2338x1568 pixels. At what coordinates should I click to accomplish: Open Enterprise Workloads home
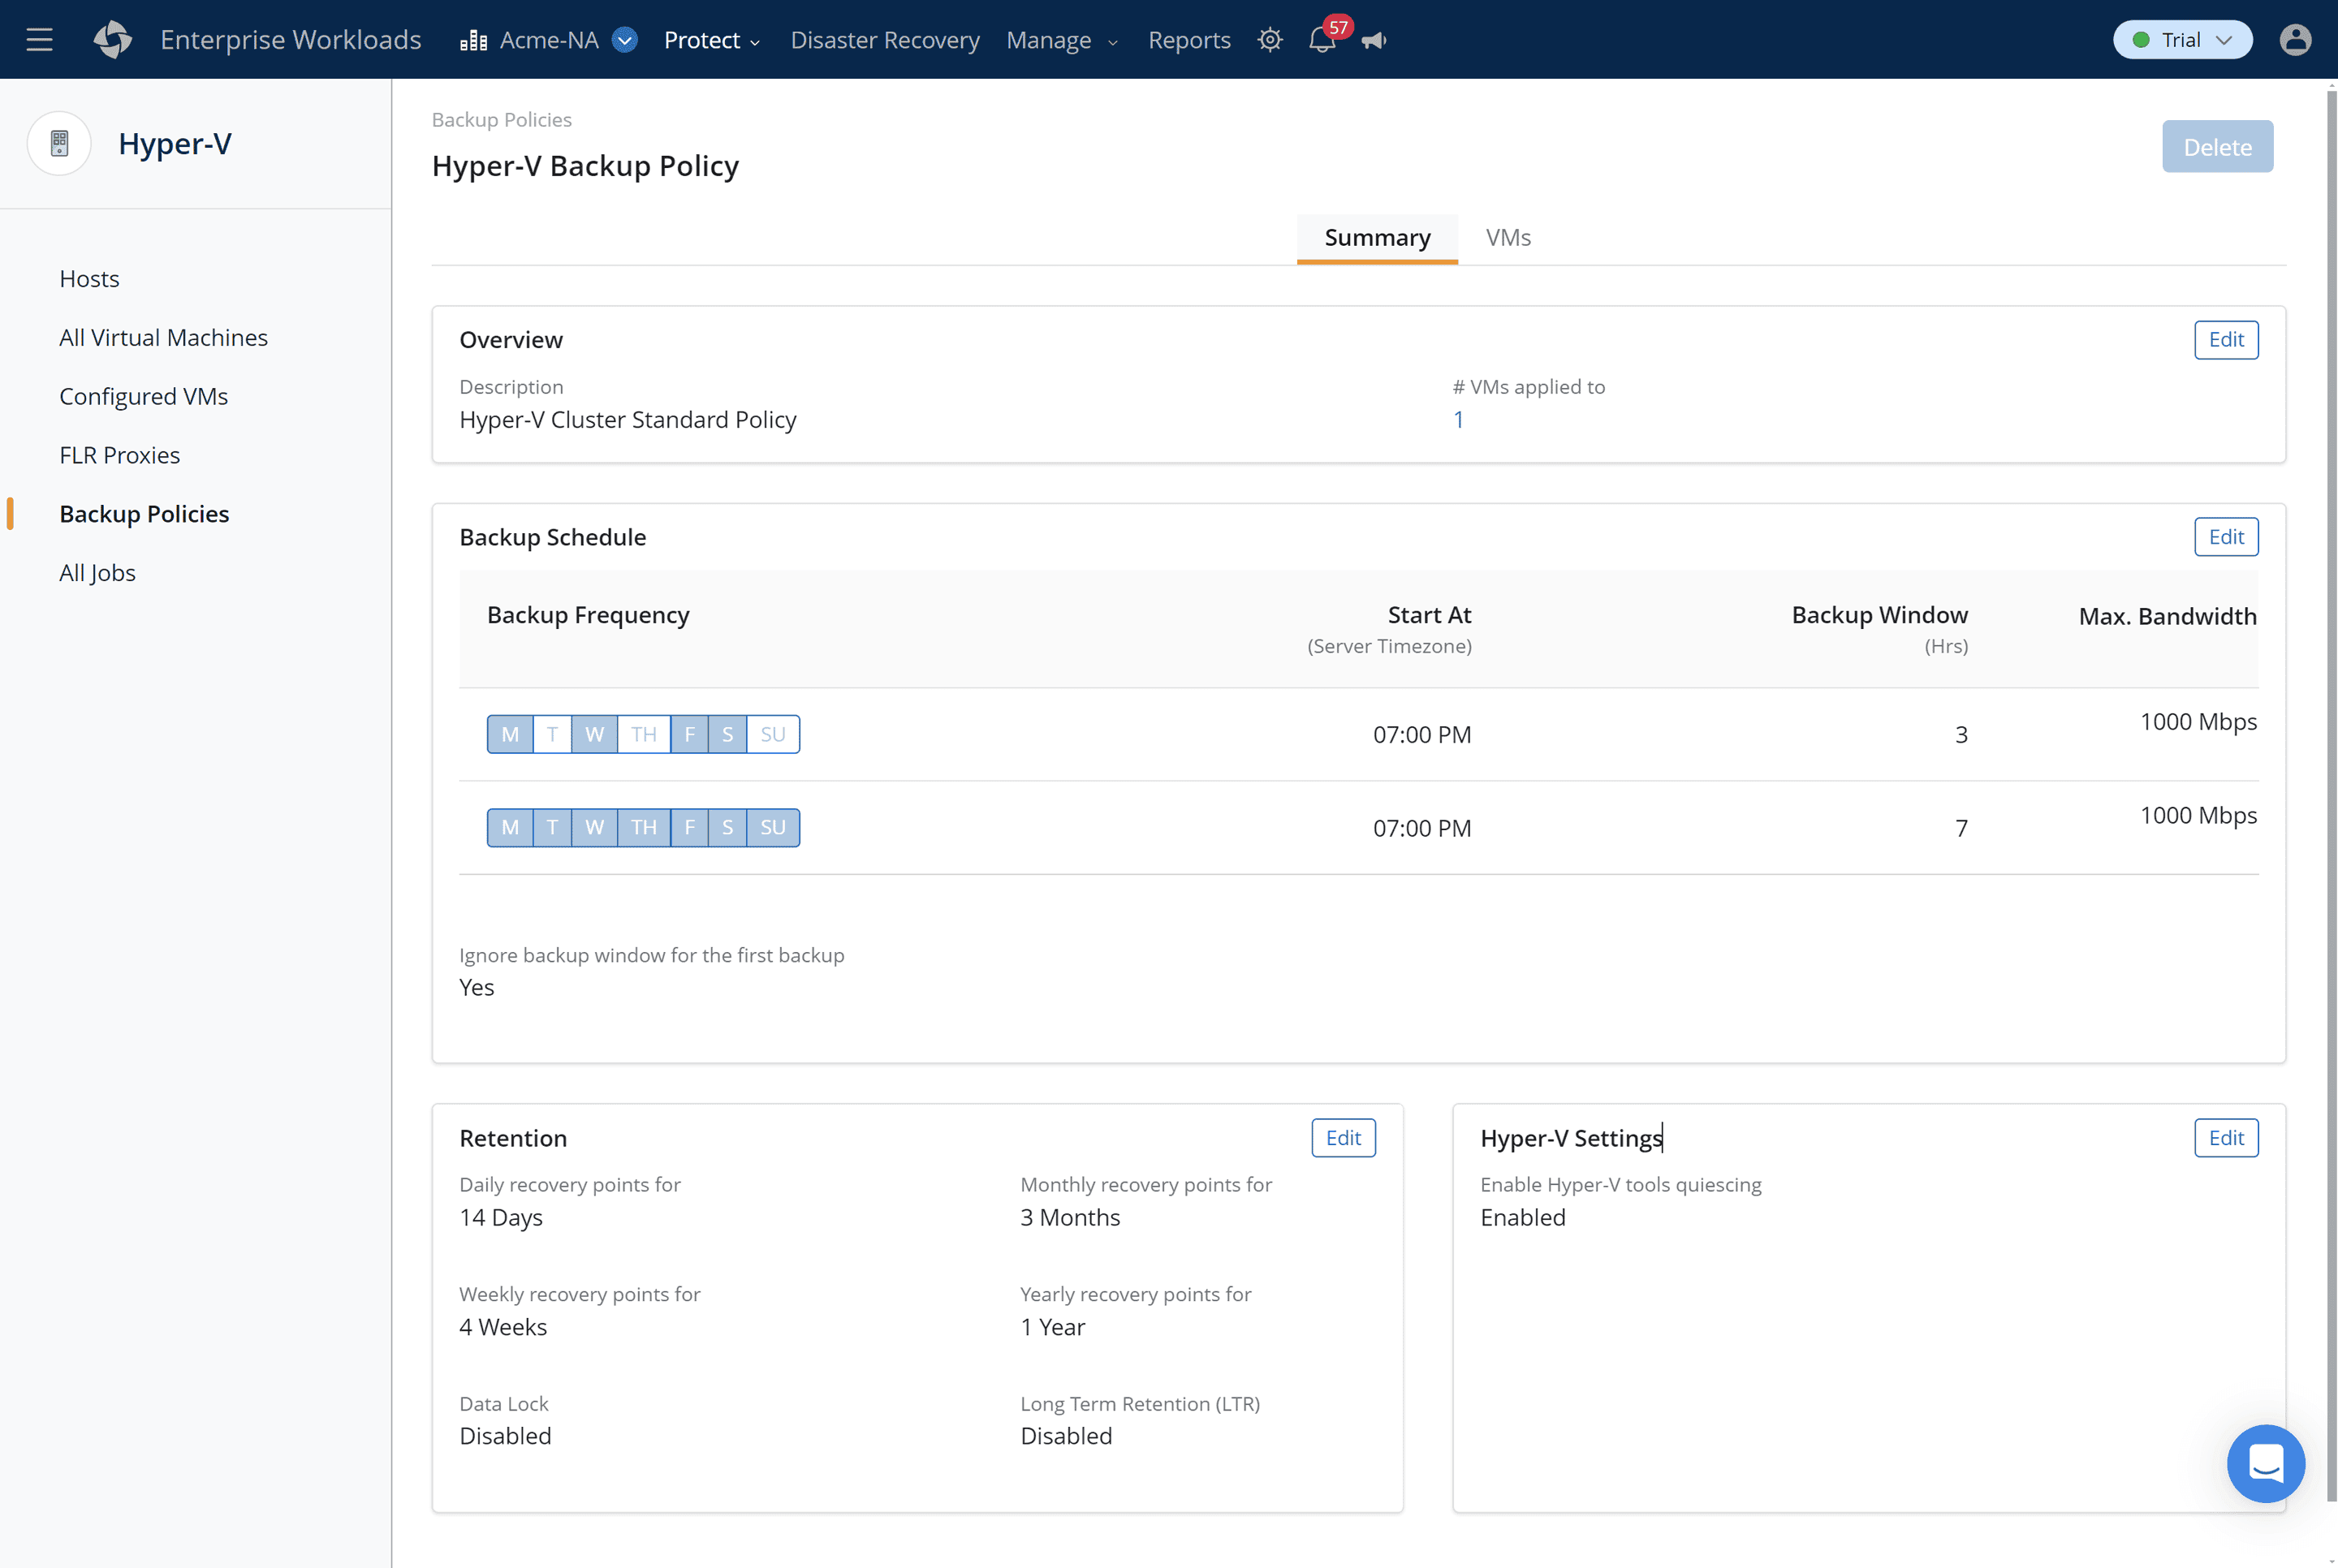click(290, 40)
